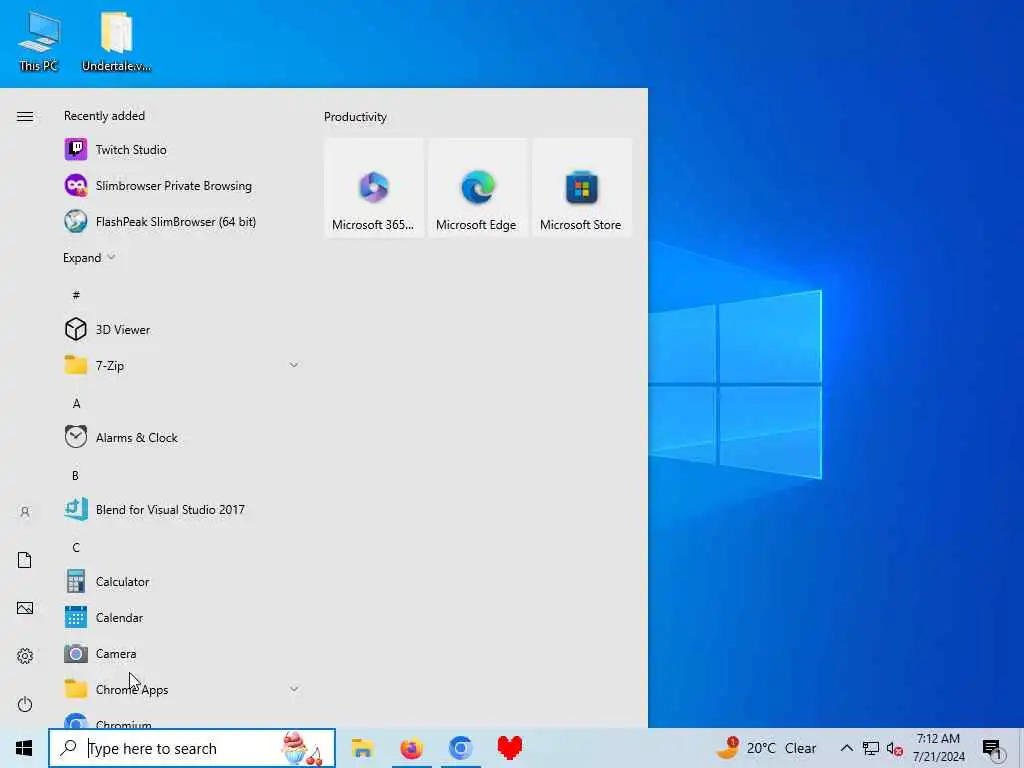Click the letter A section header

click(76, 404)
